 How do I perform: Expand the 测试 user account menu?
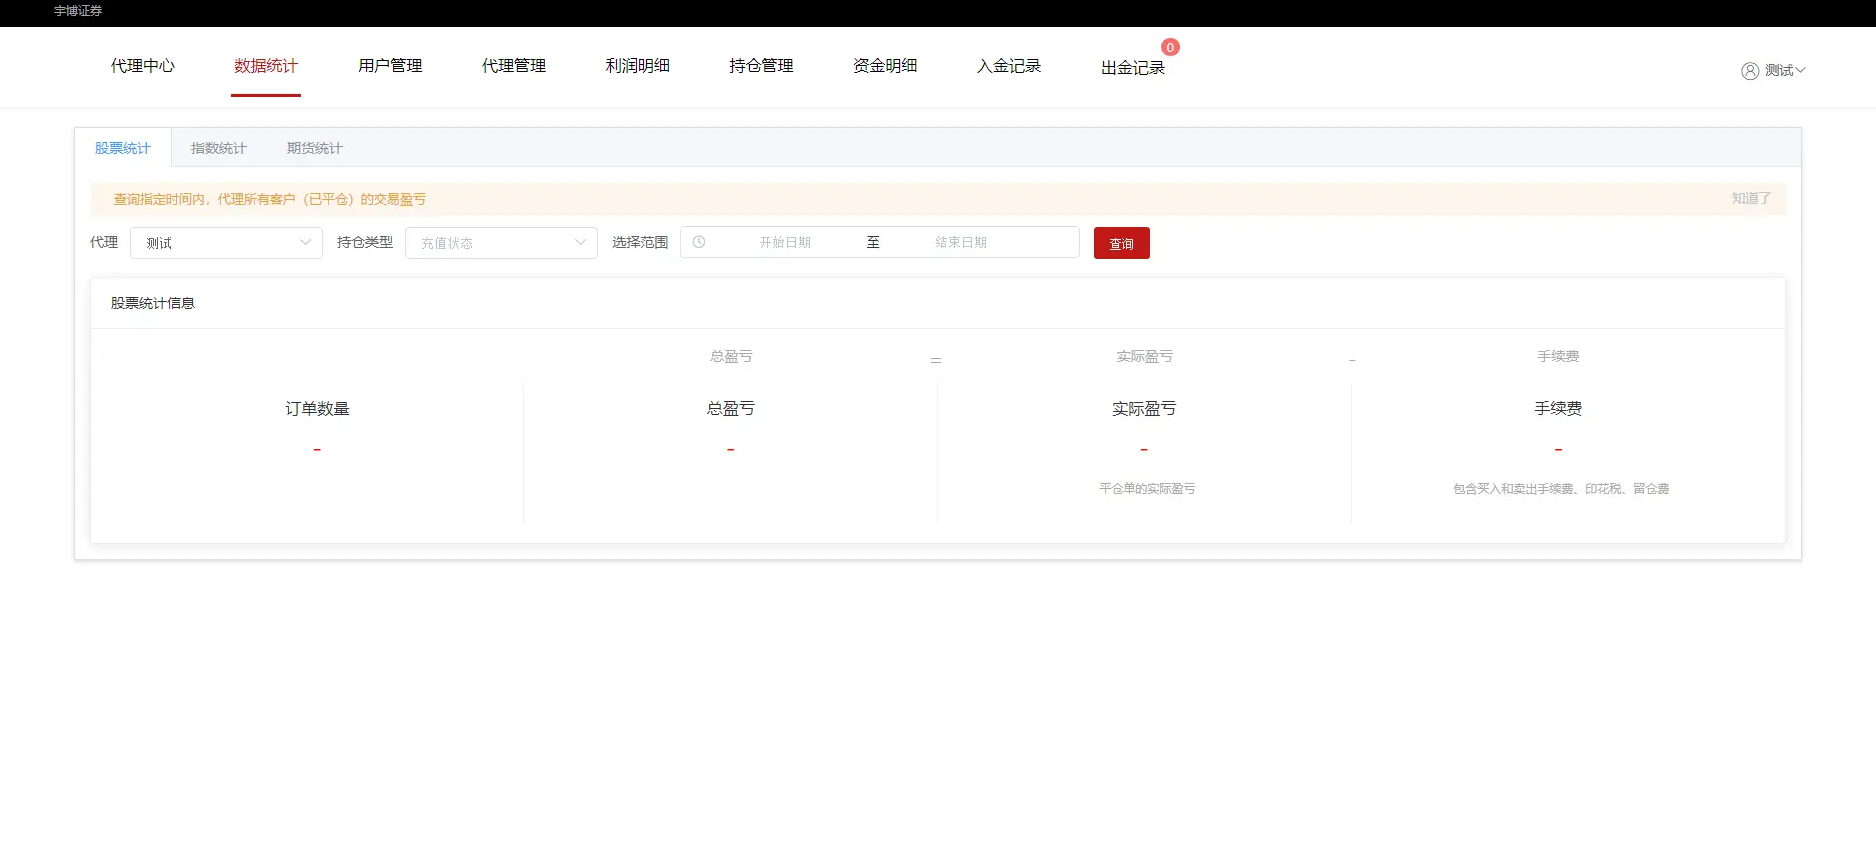(x=1784, y=71)
